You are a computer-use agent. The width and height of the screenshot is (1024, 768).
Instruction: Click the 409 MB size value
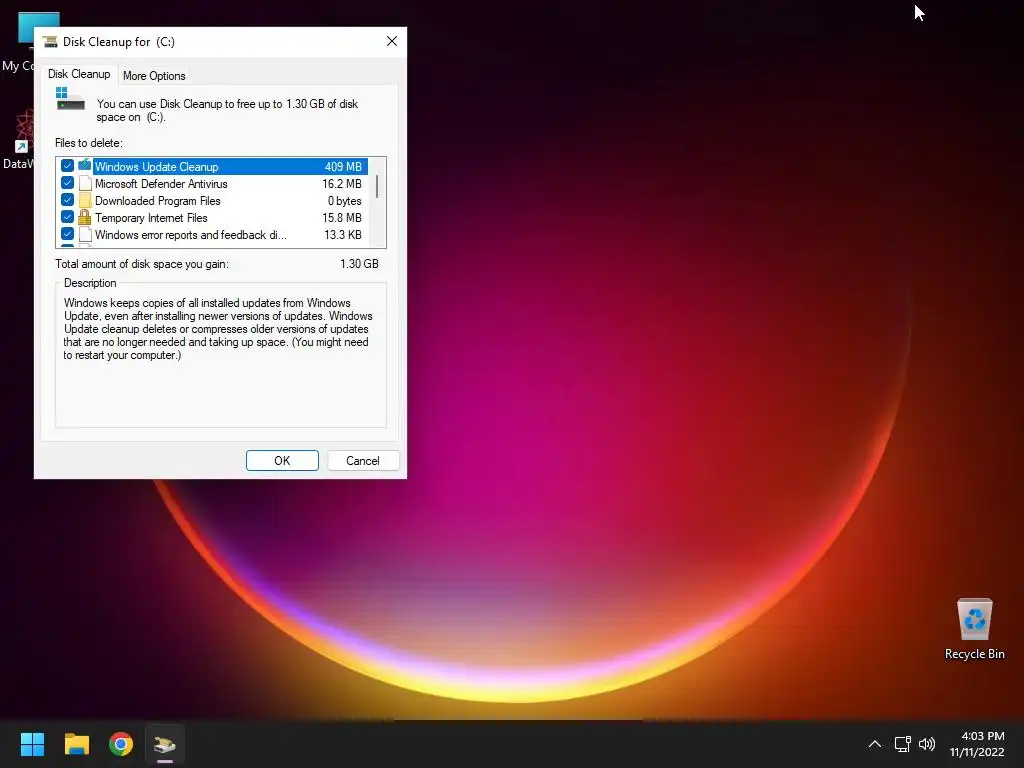tap(343, 167)
